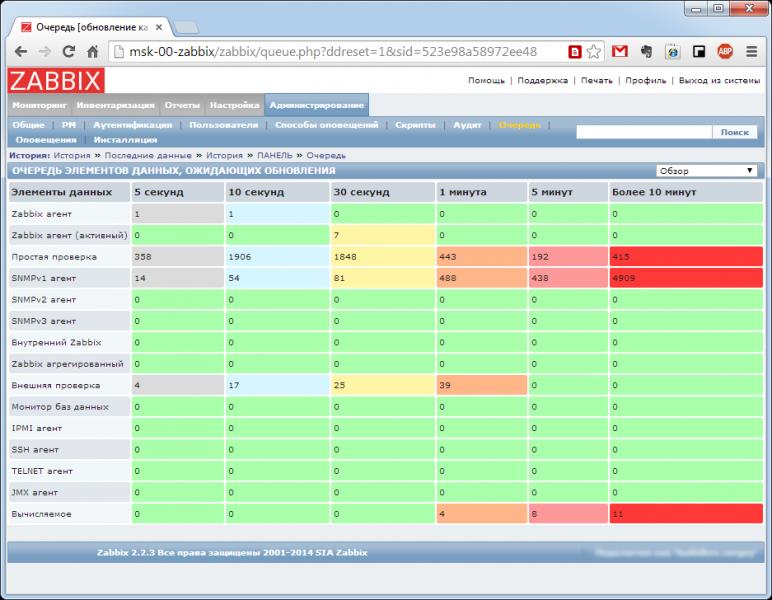Click the Поддержка link
This screenshot has height=600, width=772.
coord(543,80)
